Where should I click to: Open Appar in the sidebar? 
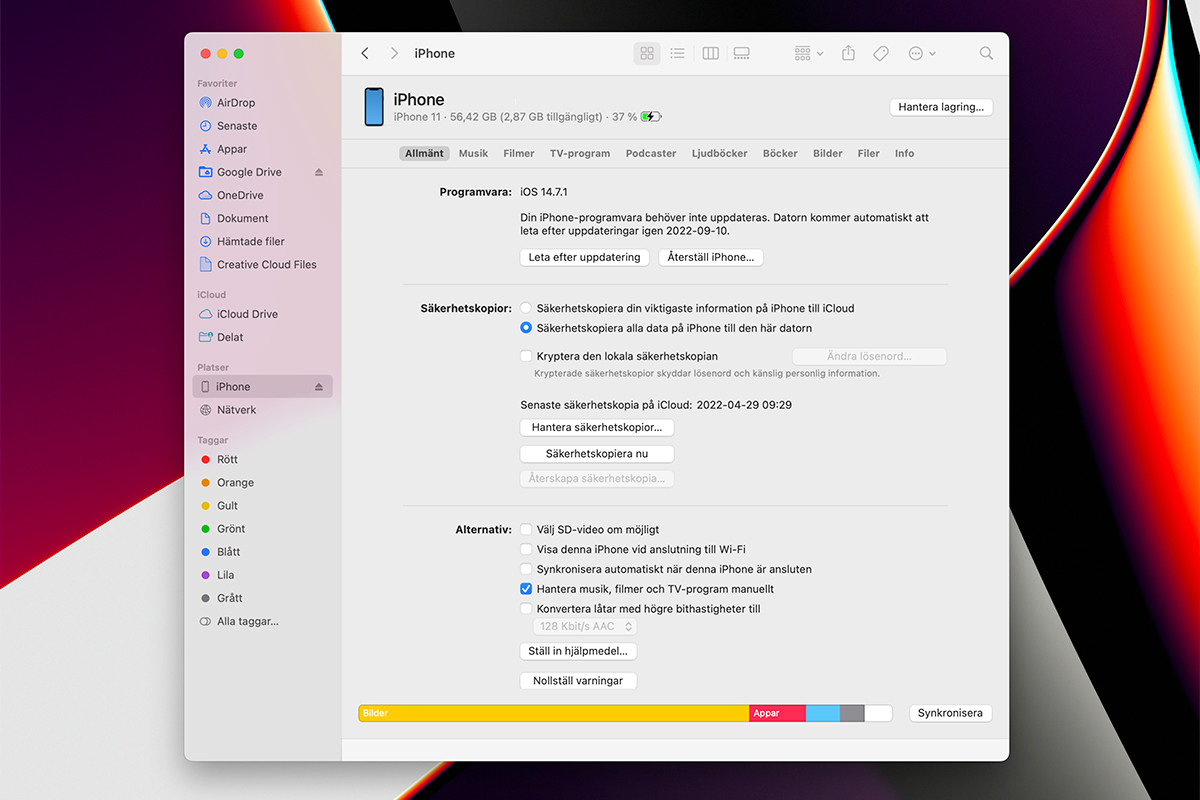point(232,149)
